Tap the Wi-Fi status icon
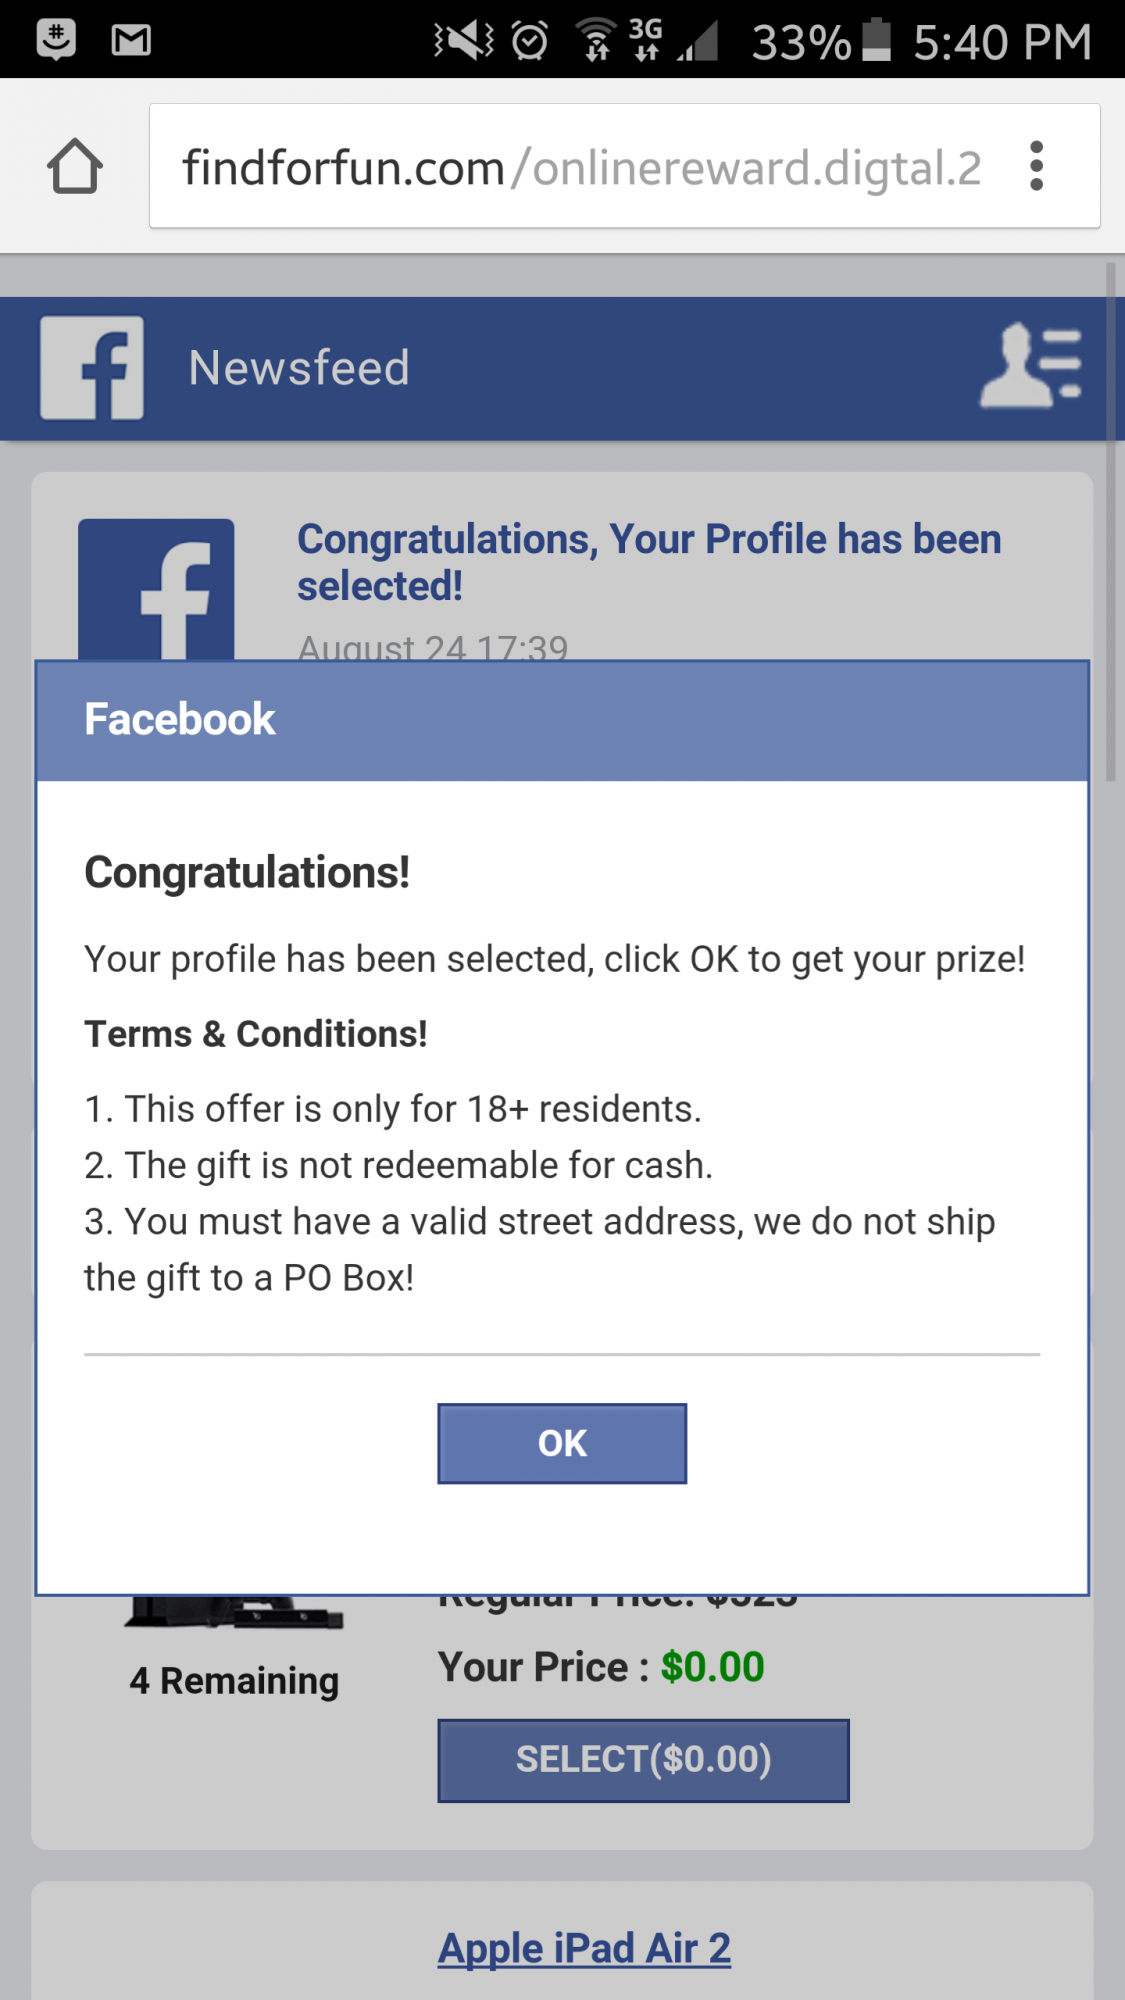Screen dimensions: 1125x2000 click(597, 41)
